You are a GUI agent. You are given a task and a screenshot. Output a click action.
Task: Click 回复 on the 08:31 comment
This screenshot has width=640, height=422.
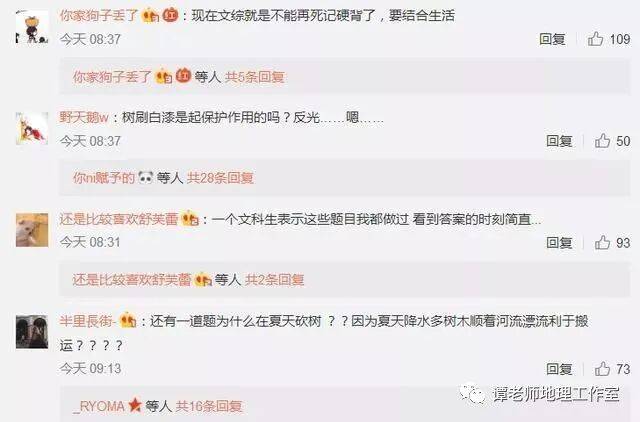pos(559,243)
